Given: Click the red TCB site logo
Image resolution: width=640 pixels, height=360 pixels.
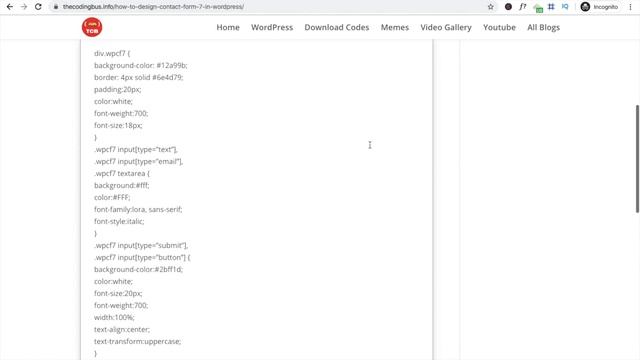Looking at the screenshot, I should [x=92, y=27].
